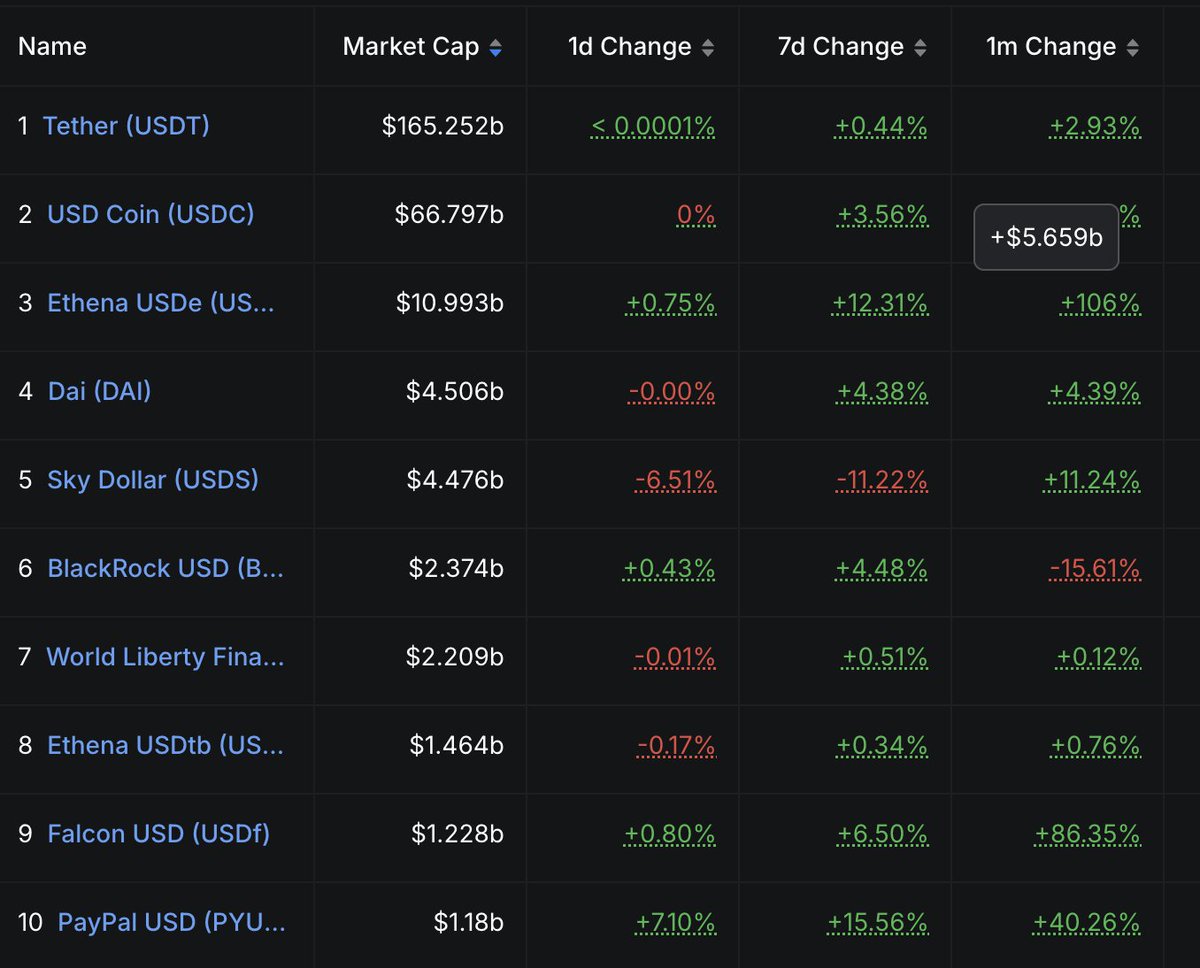Open the Ethena USDtb link
The height and width of the screenshot is (968, 1200).
[x=165, y=745]
